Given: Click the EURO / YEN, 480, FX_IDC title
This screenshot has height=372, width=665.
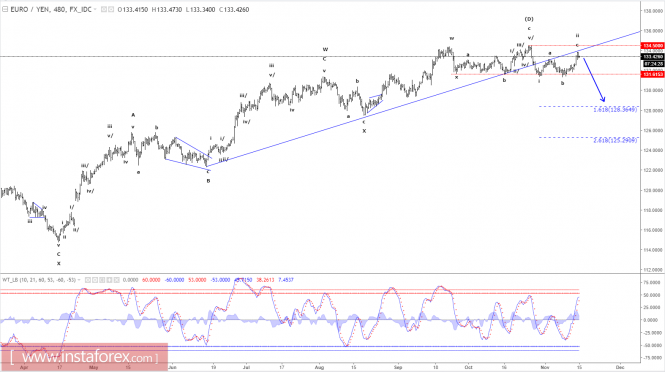Looking at the screenshot, I should [x=51, y=9].
